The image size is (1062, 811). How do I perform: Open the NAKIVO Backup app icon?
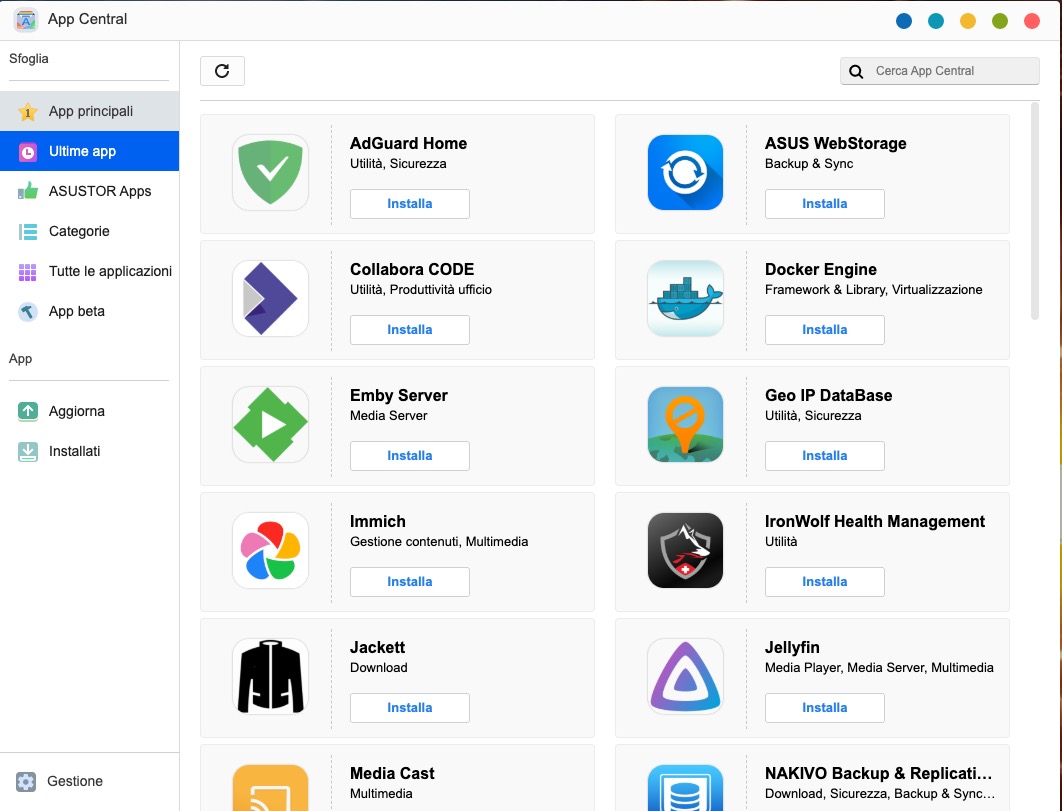(685, 788)
